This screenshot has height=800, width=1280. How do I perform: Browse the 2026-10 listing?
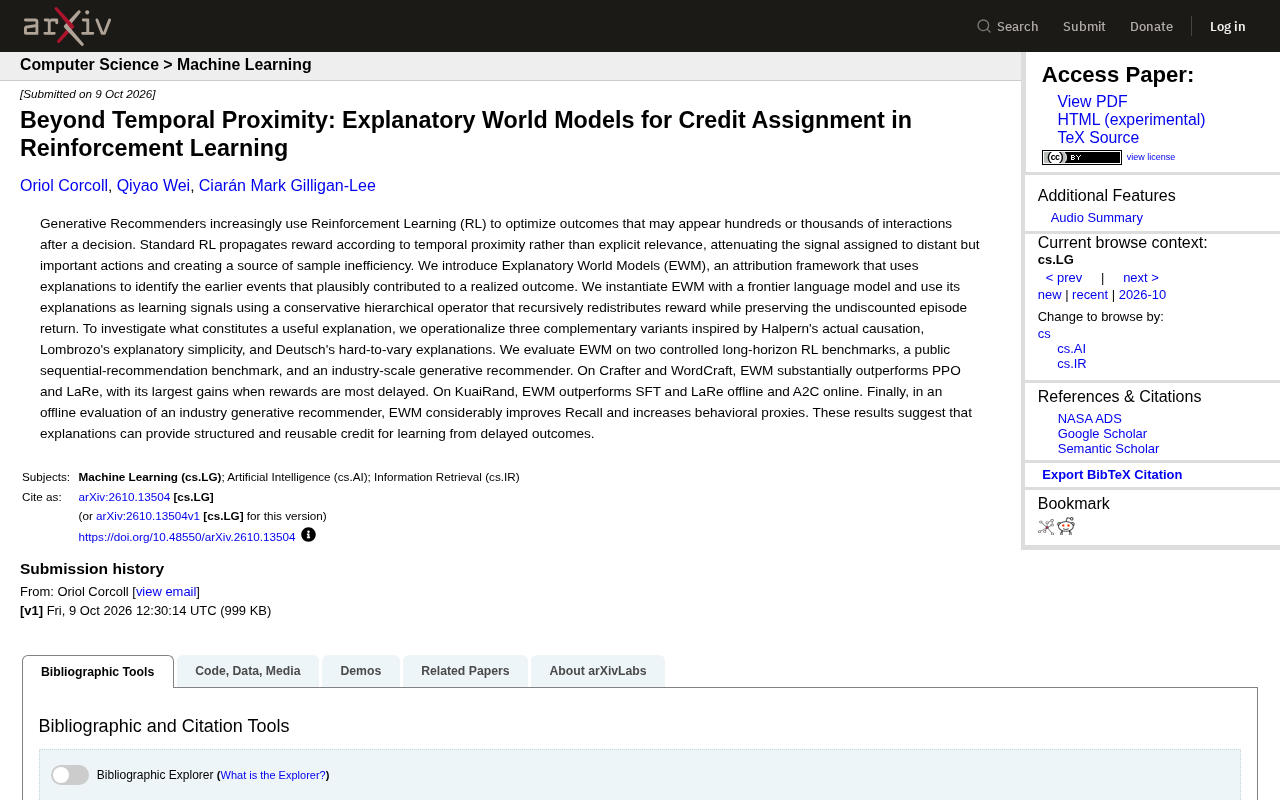point(1142,295)
